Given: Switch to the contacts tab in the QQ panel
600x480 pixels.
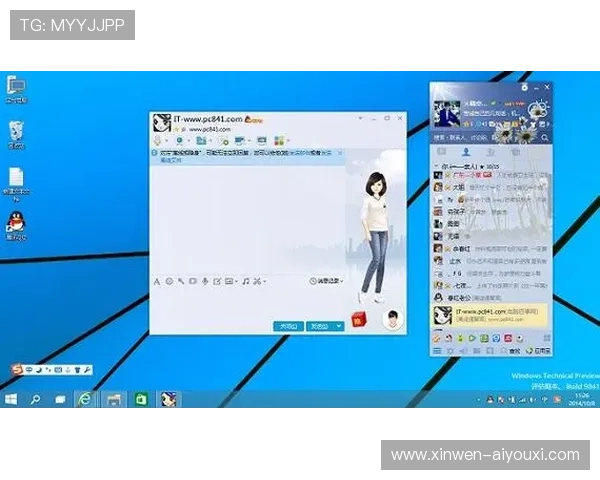Looking at the screenshot, I should click(466, 152).
